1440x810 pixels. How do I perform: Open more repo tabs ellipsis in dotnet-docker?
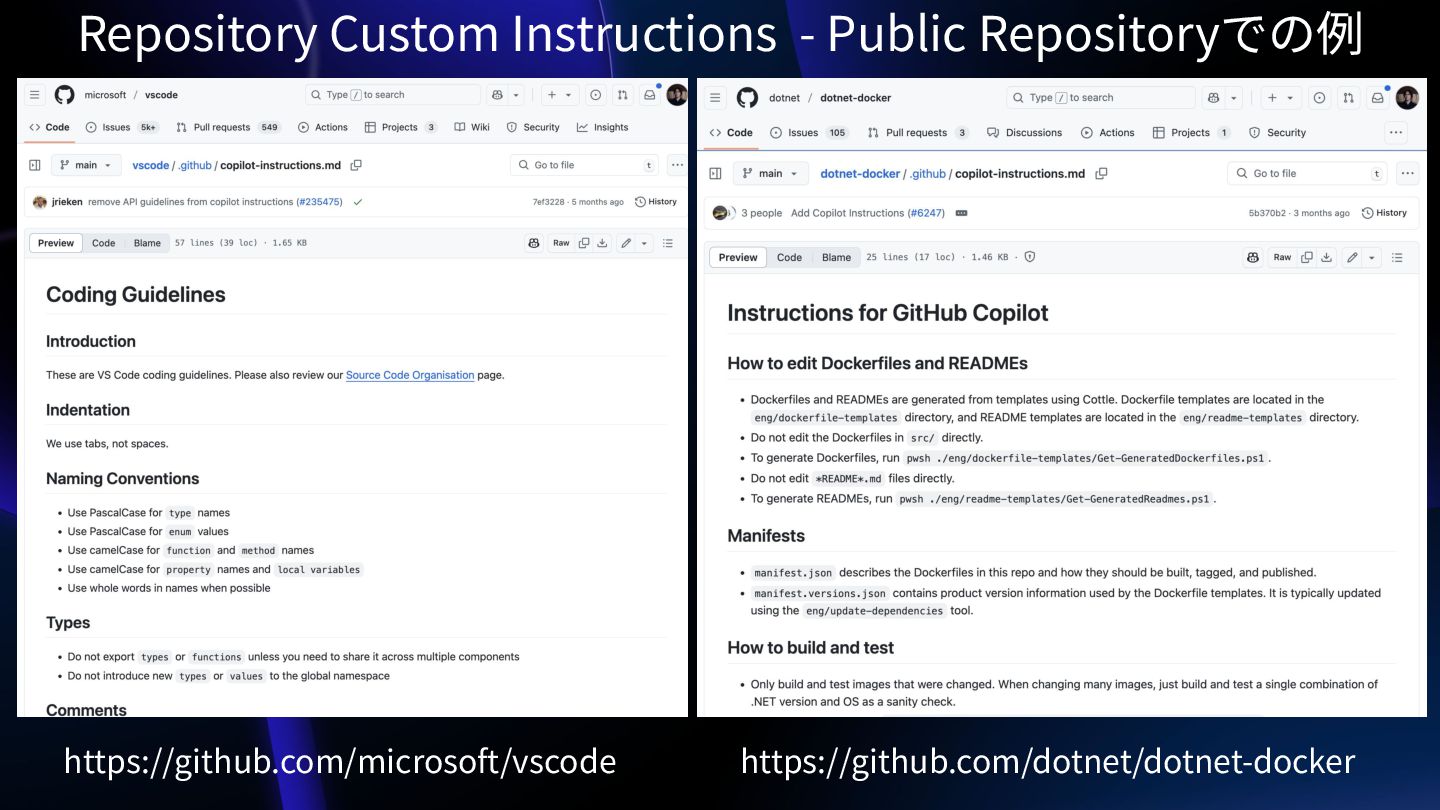[1396, 132]
